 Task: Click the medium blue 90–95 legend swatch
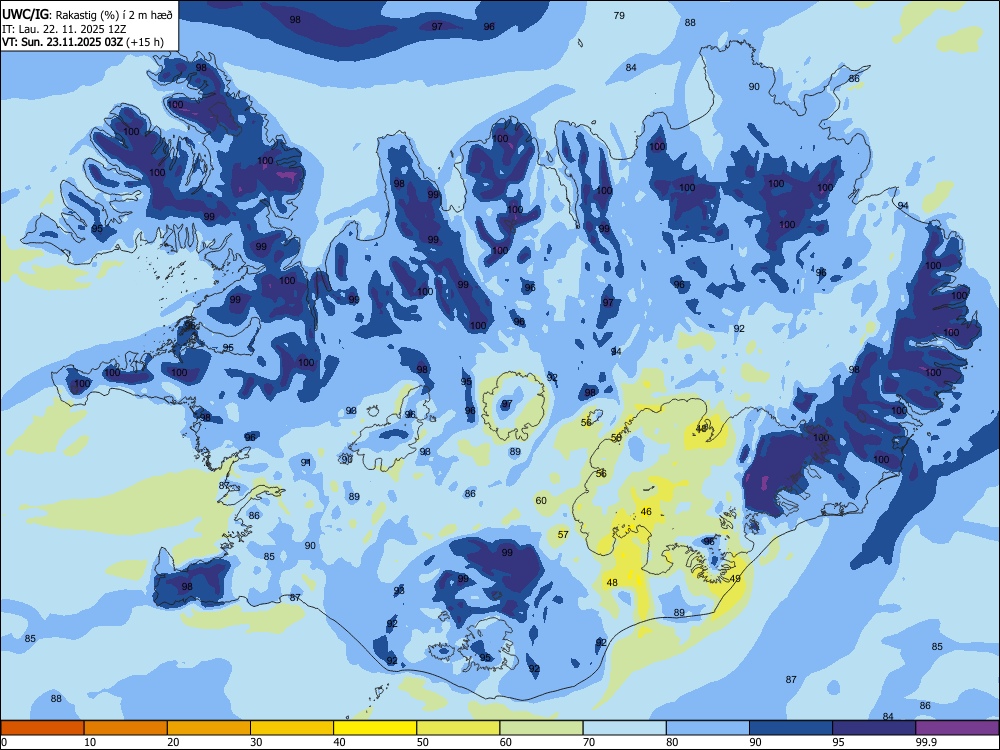pyautogui.click(x=791, y=728)
